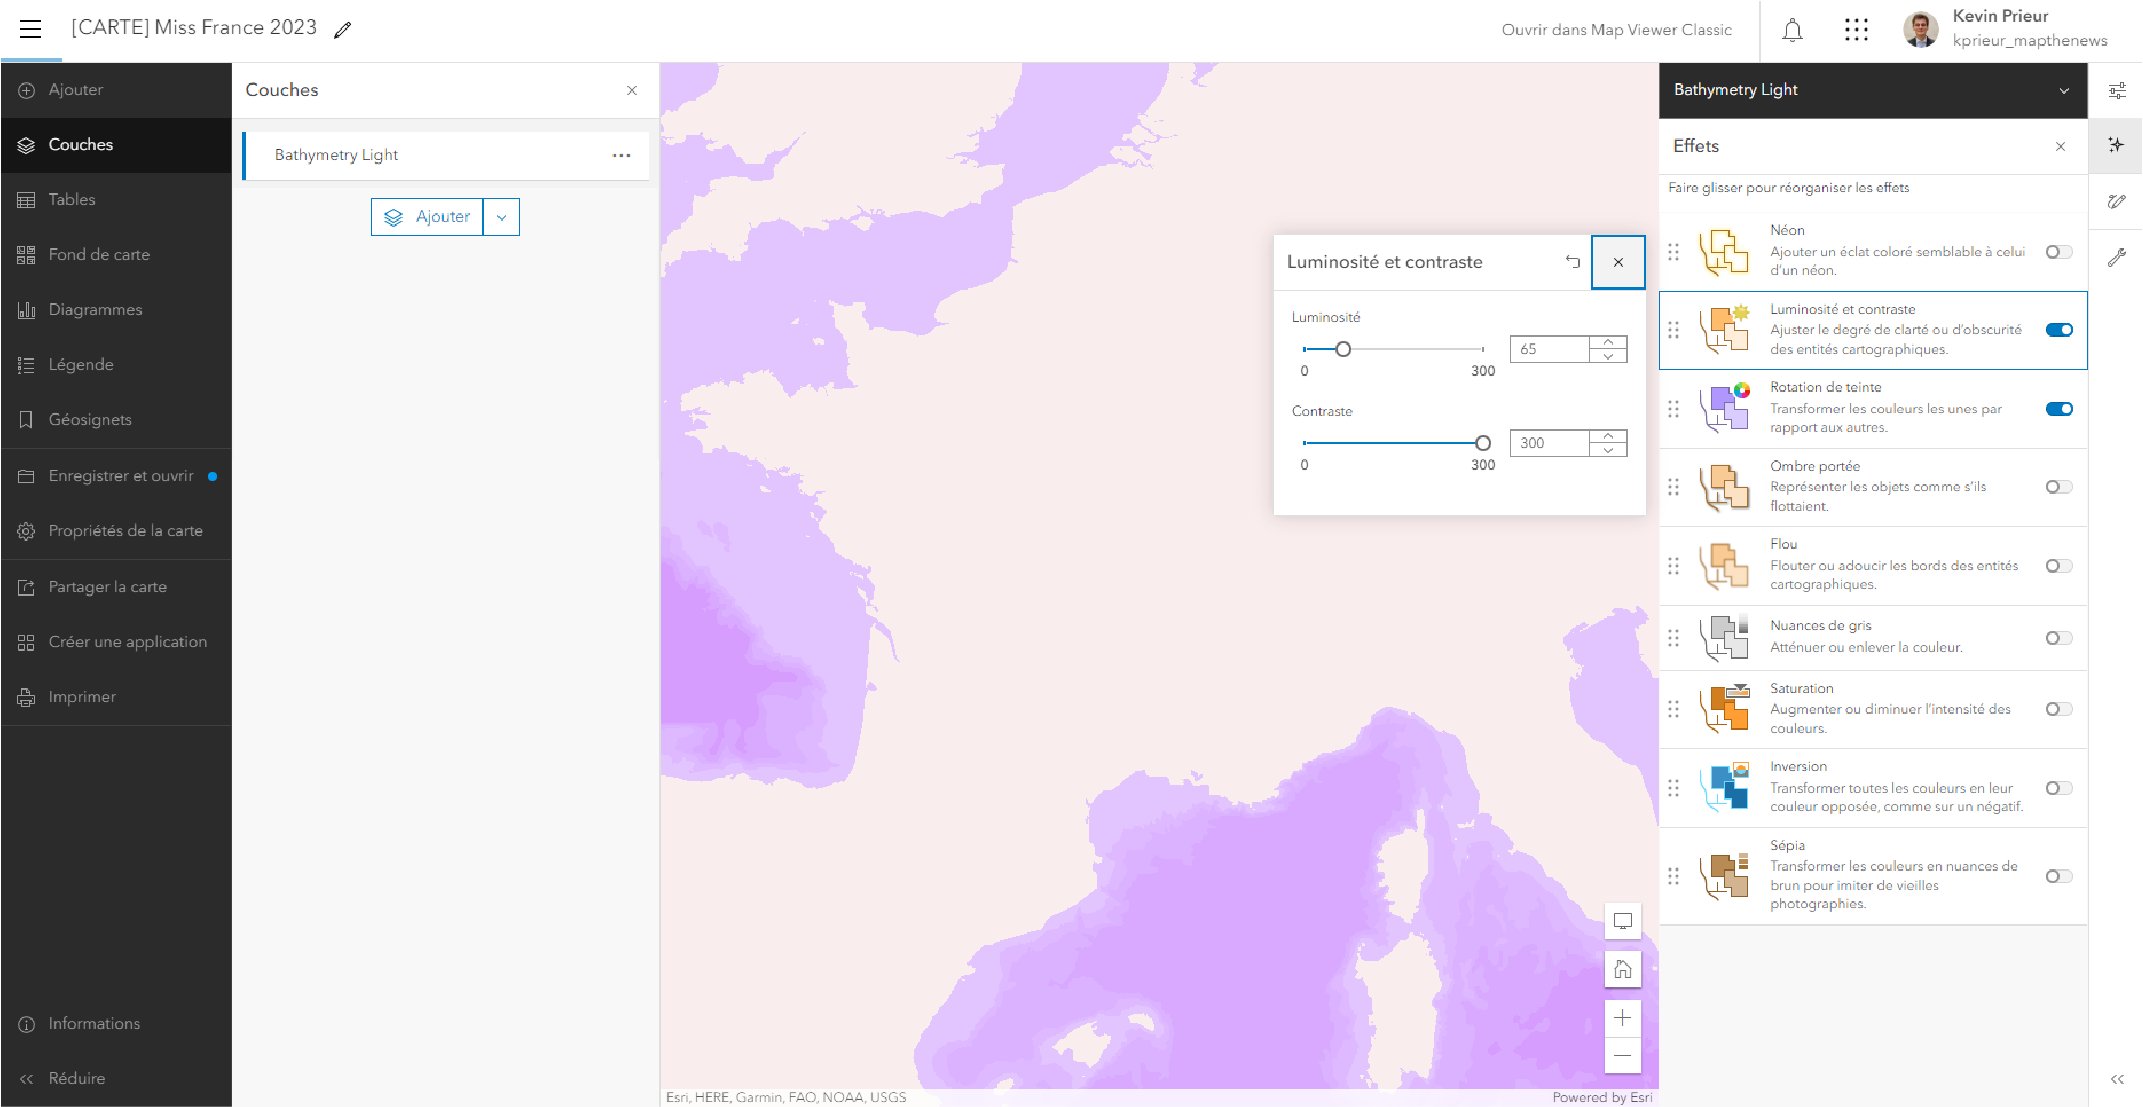The height and width of the screenshot is (1107, 2143).
Task: Reset Luminosité et contraste with undo arrow
Action: (x=1573, y=262)
